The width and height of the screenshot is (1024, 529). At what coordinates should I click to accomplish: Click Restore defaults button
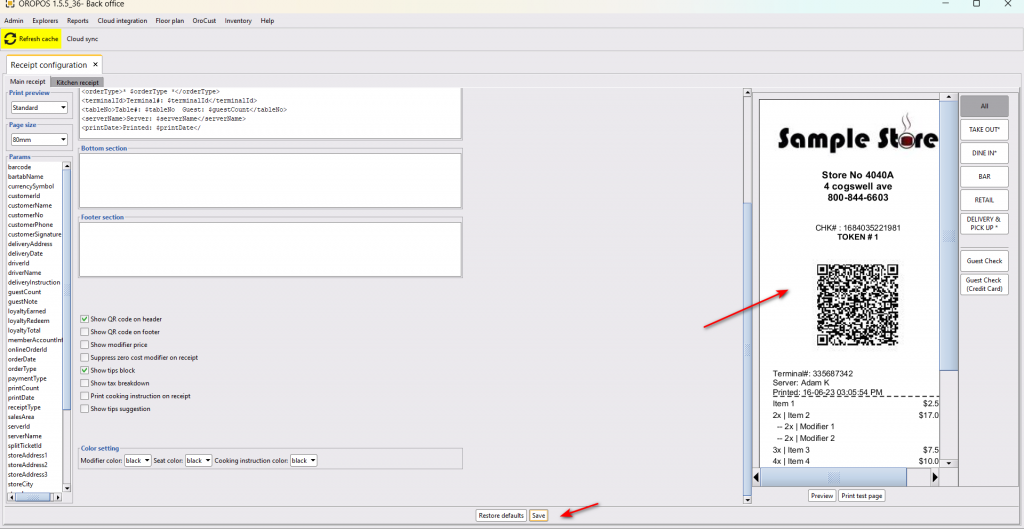coord(501,515)
